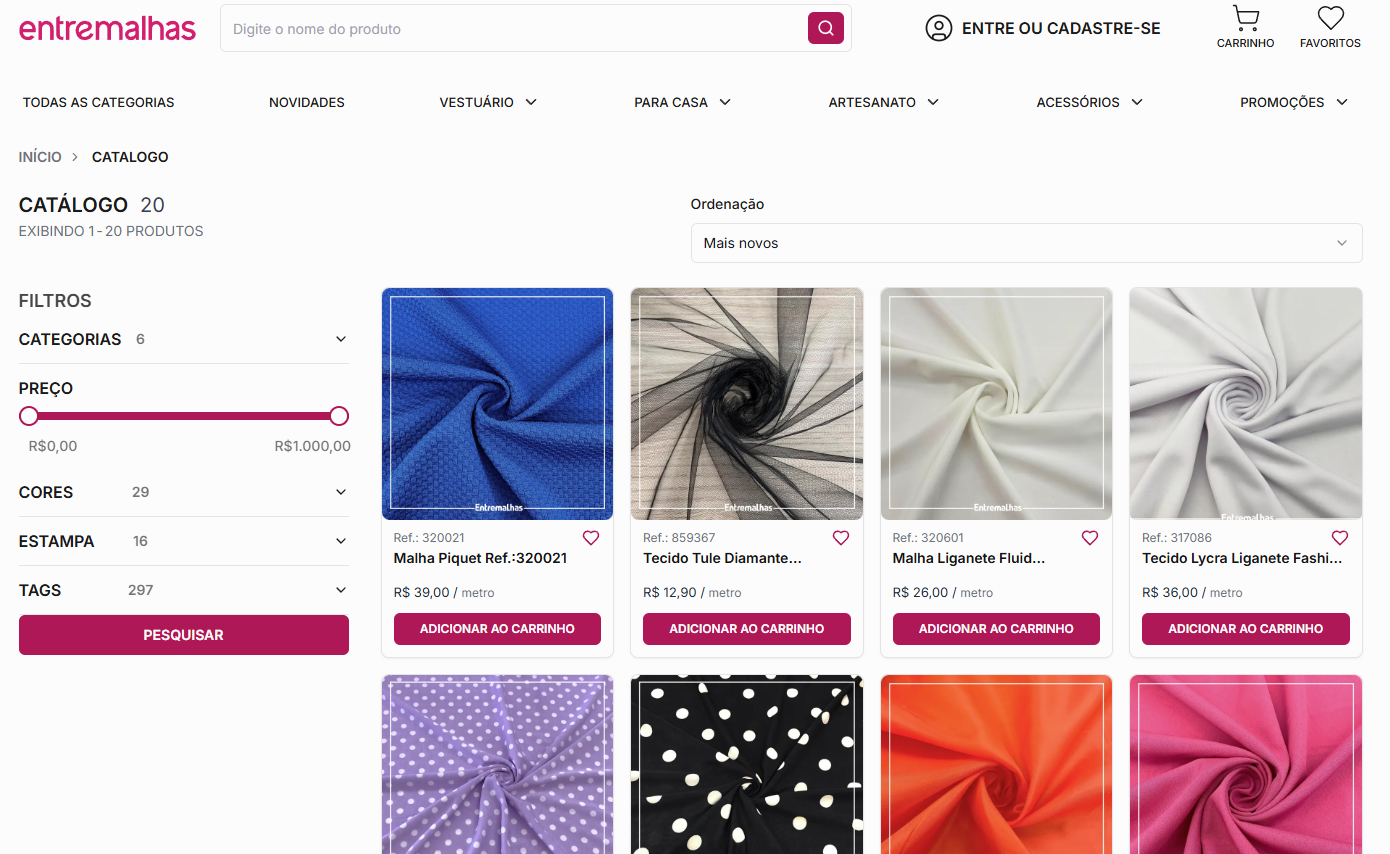Viewport: 1390px width, 854px height.
Task: Open the blue Malha Piquet product image
Action: (497, 404)
